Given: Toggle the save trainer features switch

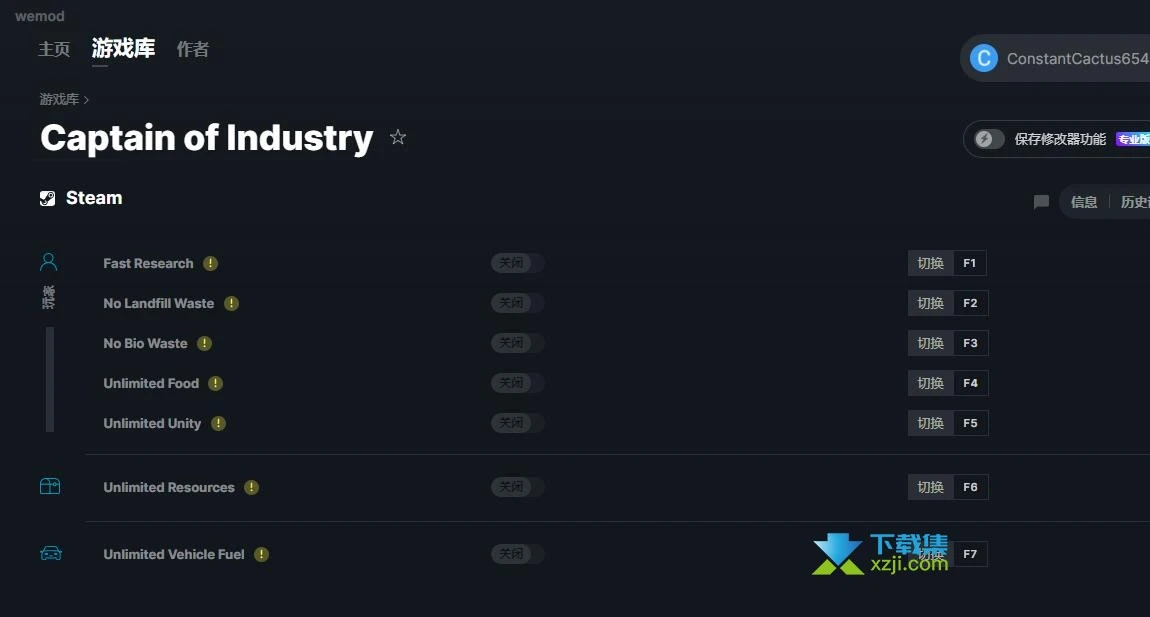Looking at the screenshot, I should tap(990, 139).
